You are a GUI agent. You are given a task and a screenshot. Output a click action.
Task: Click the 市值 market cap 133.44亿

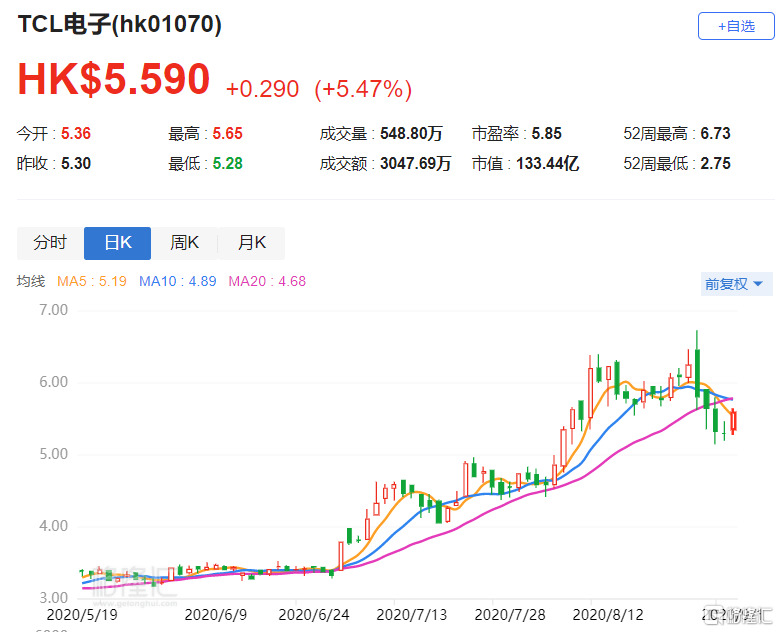coord(547,163)
